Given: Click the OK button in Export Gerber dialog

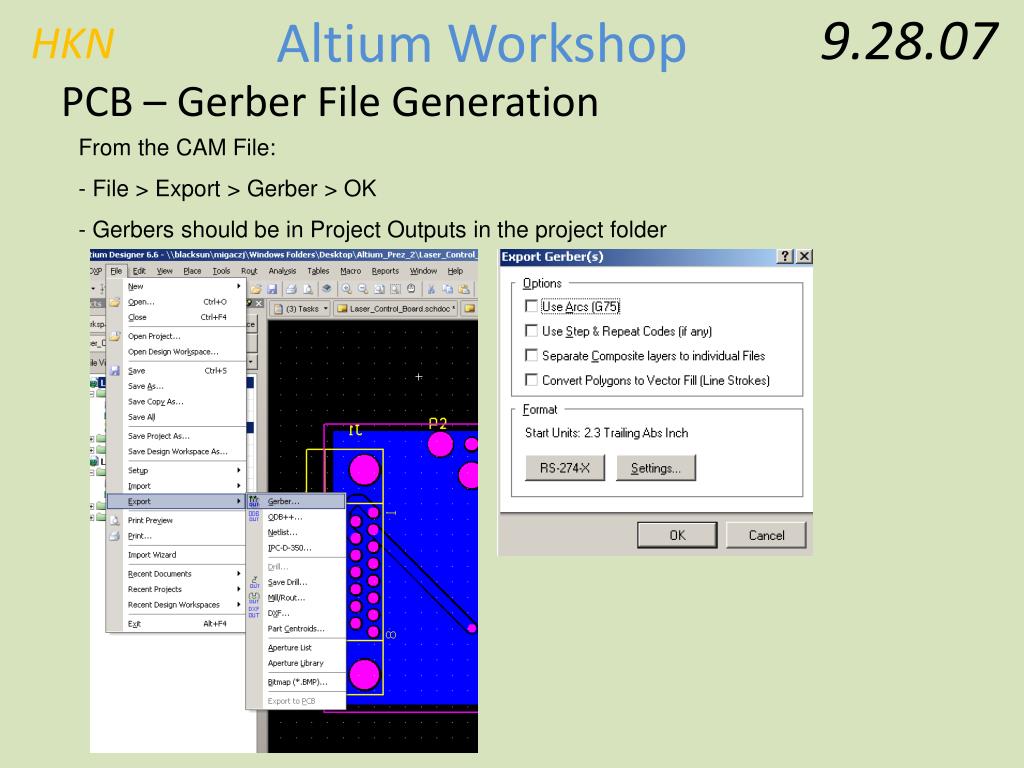Looking at the screenshot, I should point(677,535).
